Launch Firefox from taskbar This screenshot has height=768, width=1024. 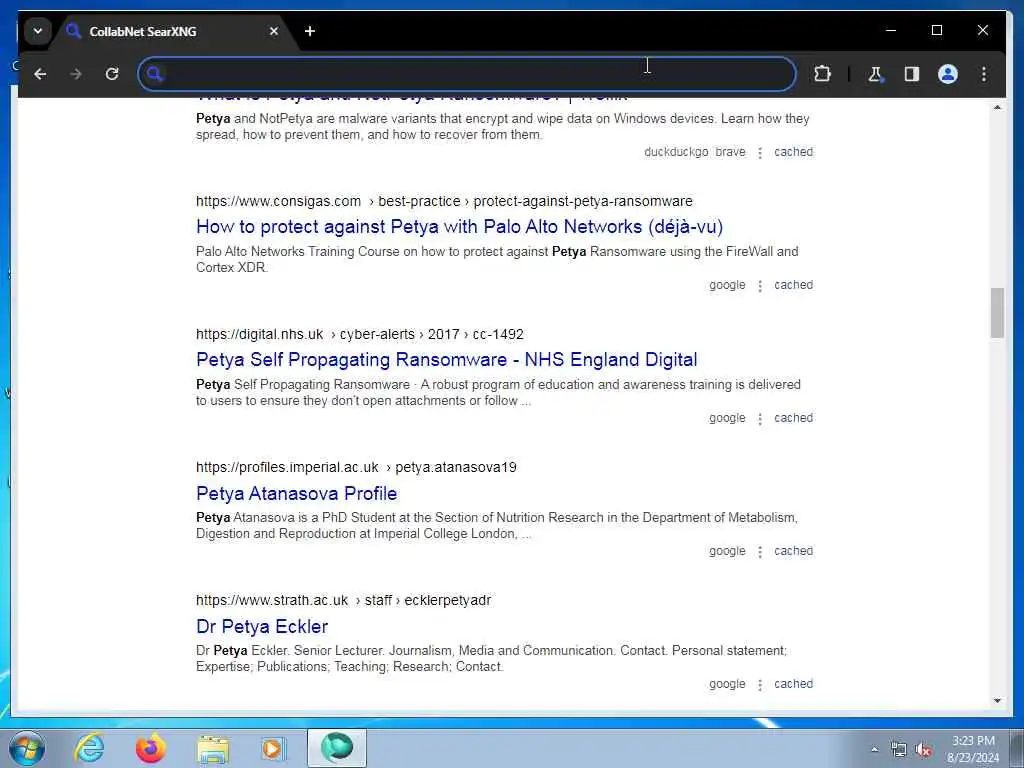click(151, 748)
